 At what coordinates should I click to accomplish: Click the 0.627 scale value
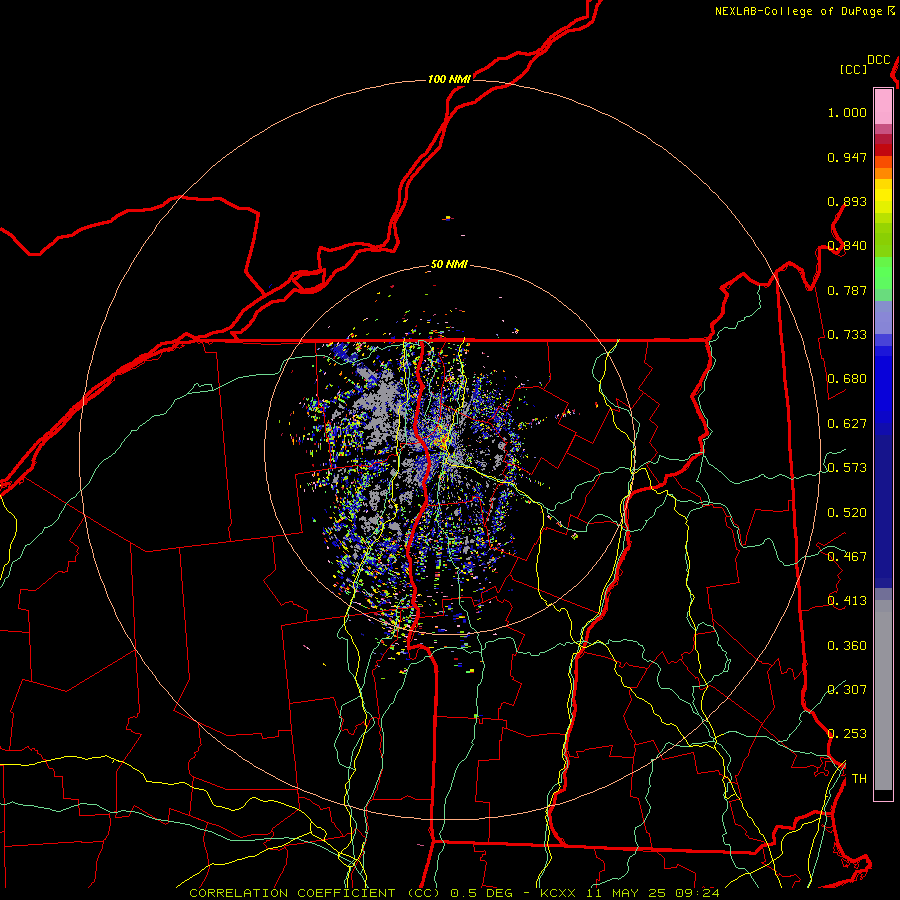tap(847, 424)
